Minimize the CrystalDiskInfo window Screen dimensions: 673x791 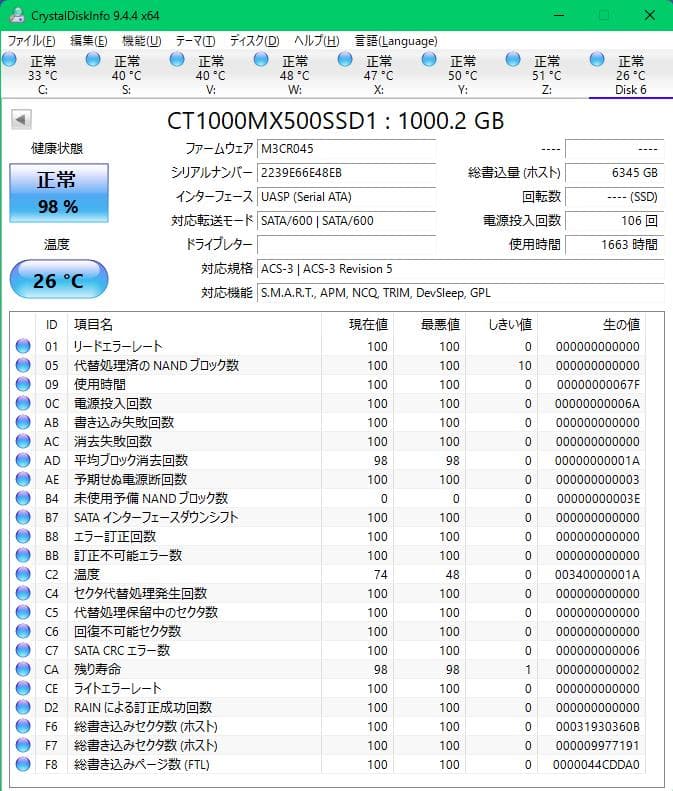tap(559, 15)
